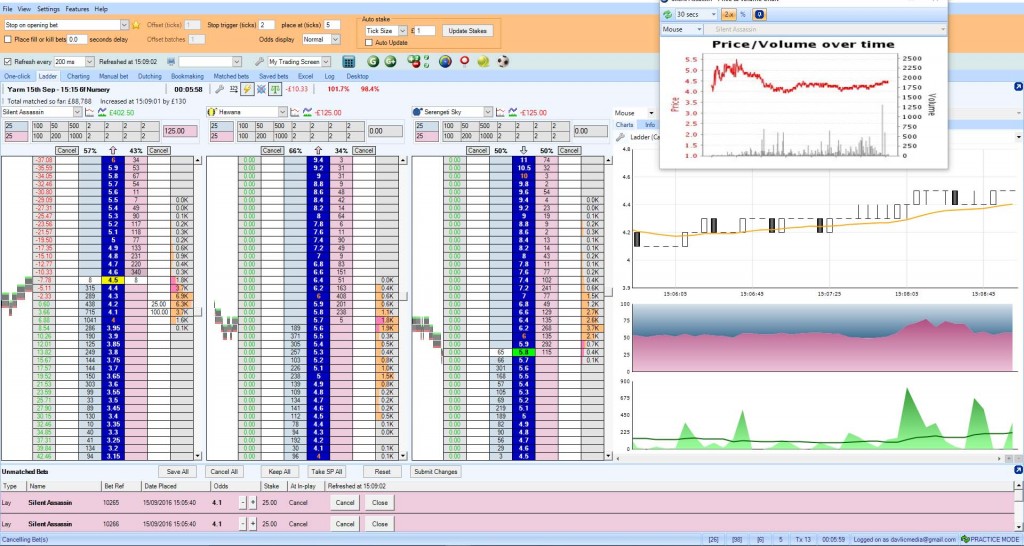Toggle the Auto Update checkbox

click(369, 42)
